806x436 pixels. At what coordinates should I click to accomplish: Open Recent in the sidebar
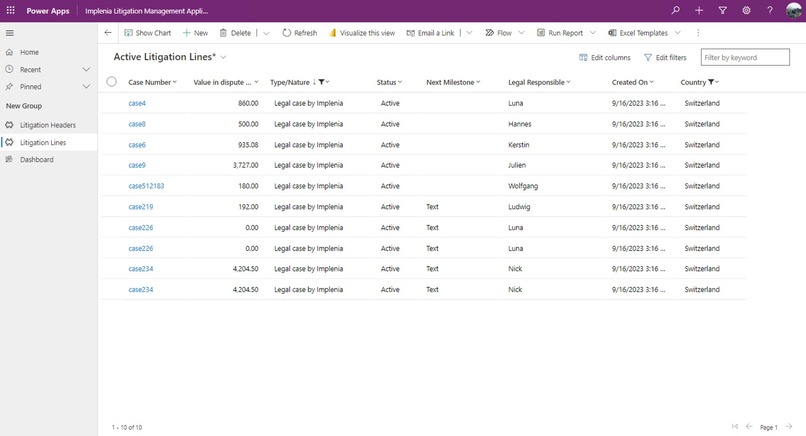(30, 69)
